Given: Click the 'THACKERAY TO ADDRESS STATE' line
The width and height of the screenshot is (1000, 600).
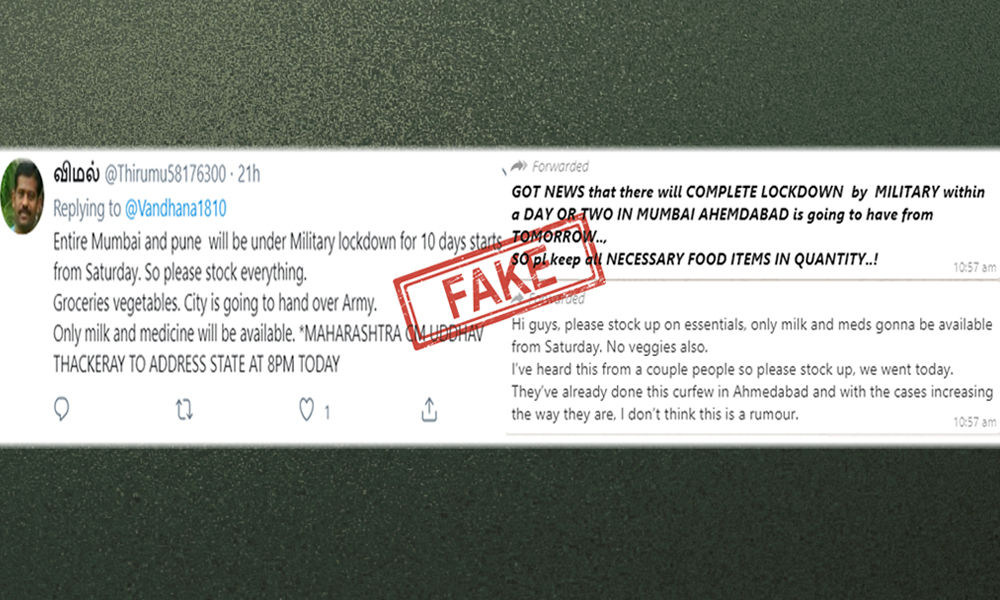Looking at the screenshot, I should [196, 364].
